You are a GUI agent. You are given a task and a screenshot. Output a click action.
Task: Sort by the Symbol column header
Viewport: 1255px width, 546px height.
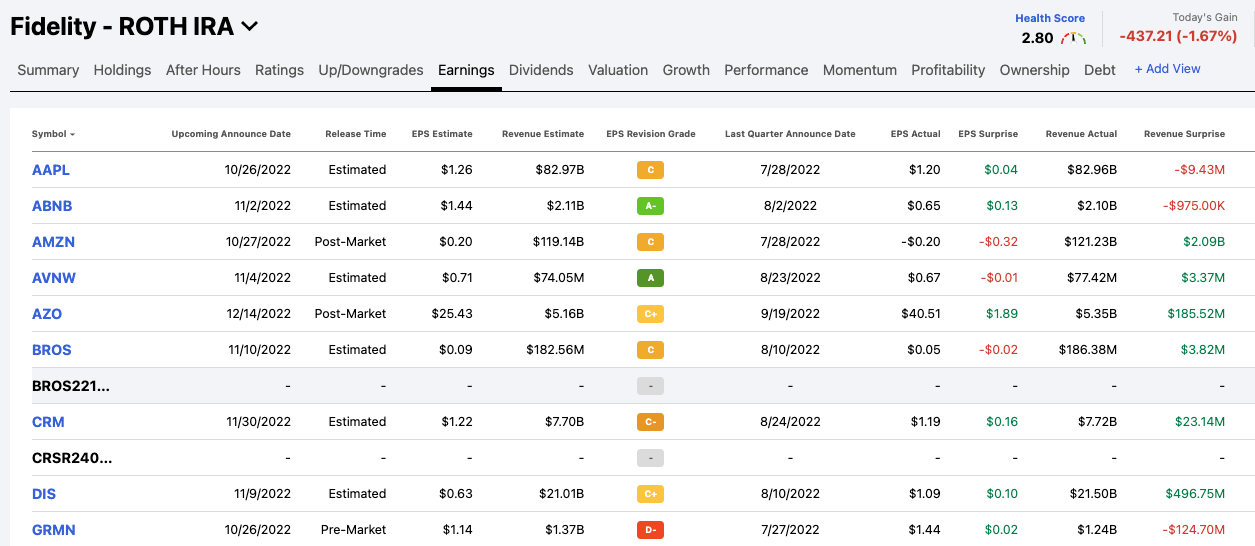pos(53,134)
